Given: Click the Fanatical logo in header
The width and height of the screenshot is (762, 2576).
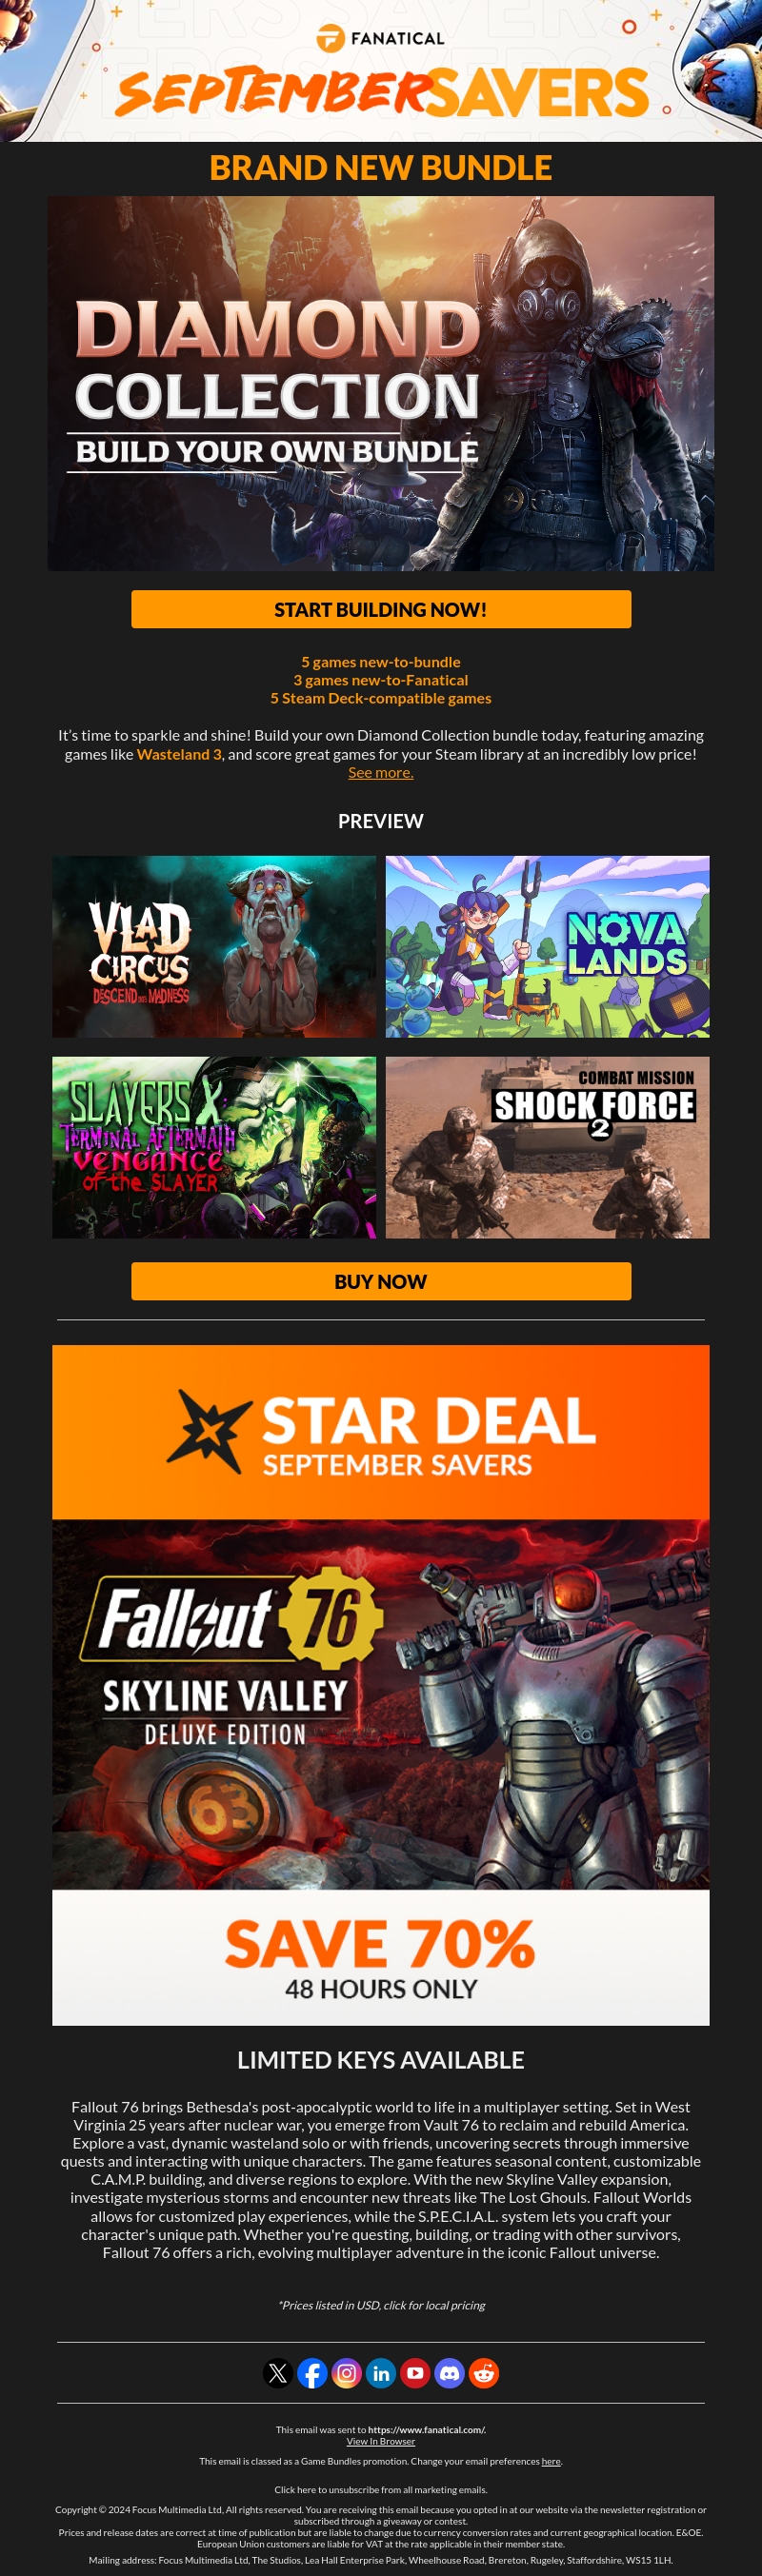Looking at the screenshot, I should pyautogui.click(x=380, y=38).
